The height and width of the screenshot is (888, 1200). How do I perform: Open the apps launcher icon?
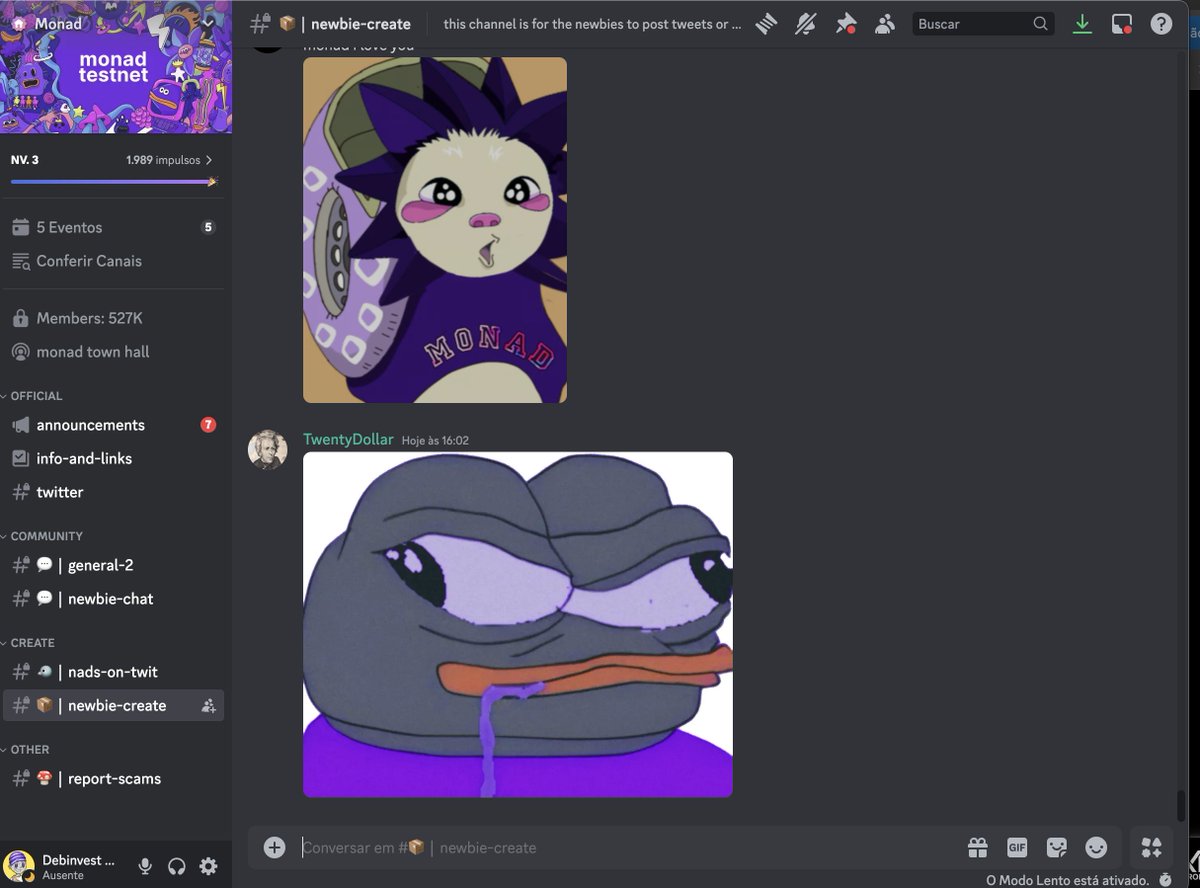(x=1151, y=847)
